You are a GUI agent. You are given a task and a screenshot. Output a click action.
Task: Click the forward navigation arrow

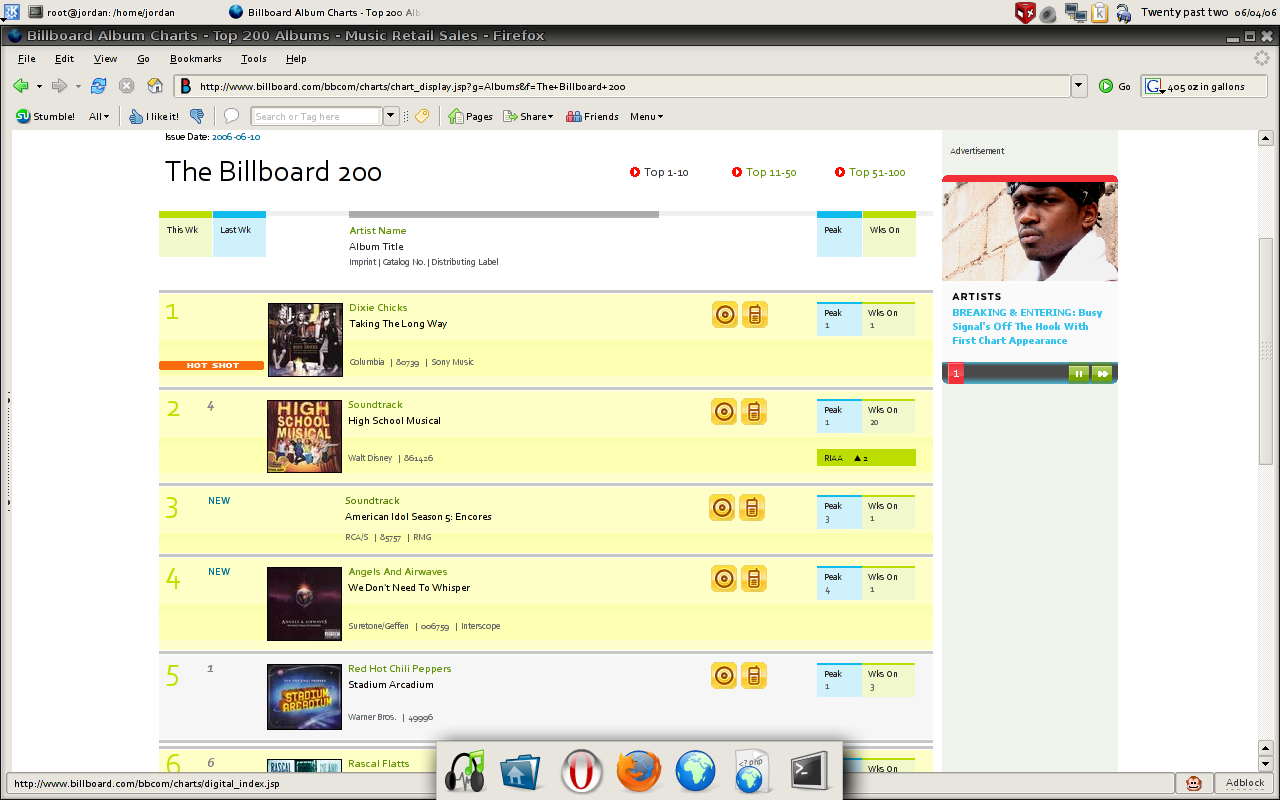pos(60,86)
